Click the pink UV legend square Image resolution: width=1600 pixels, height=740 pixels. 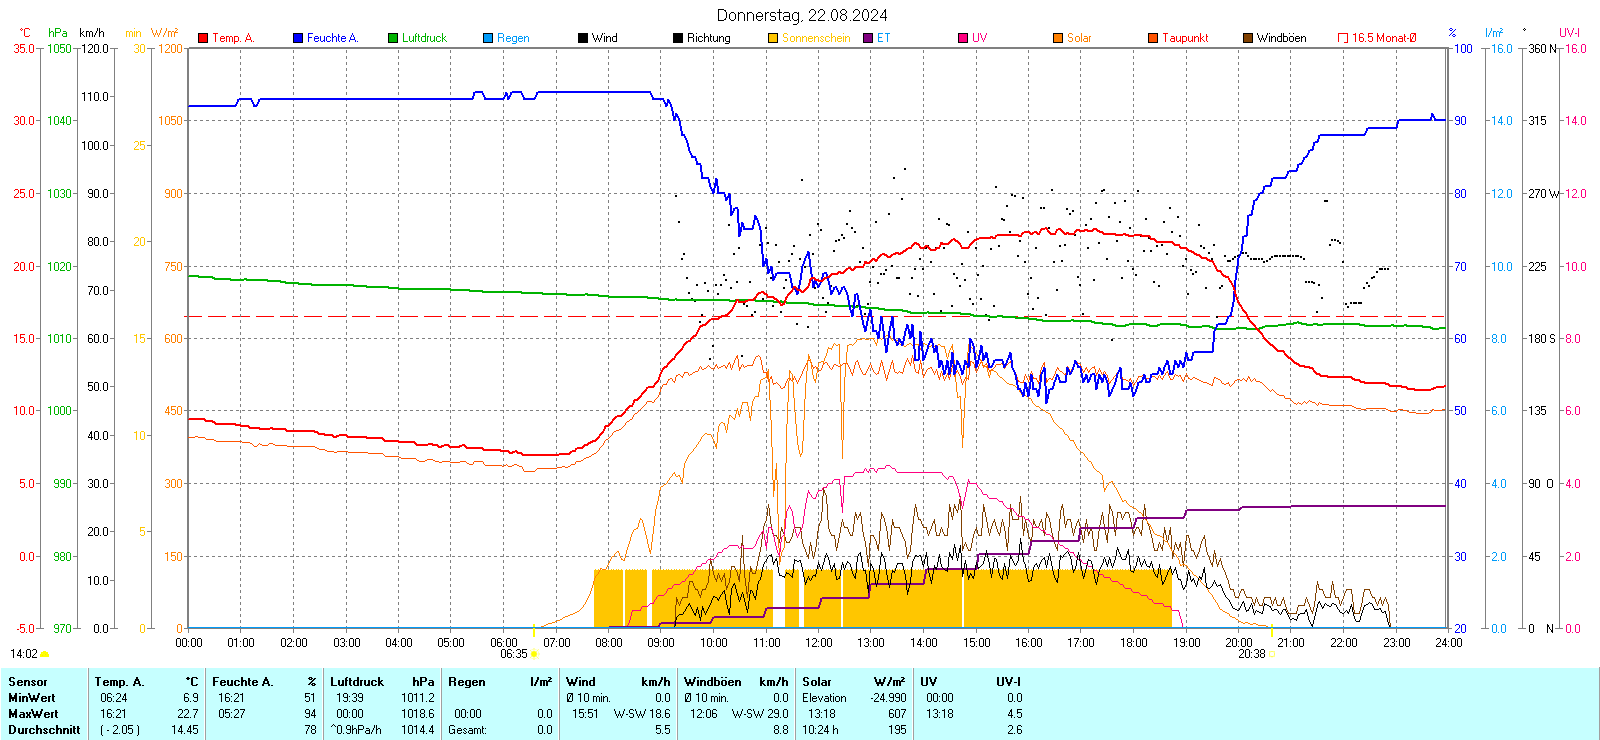pos(963,38)
